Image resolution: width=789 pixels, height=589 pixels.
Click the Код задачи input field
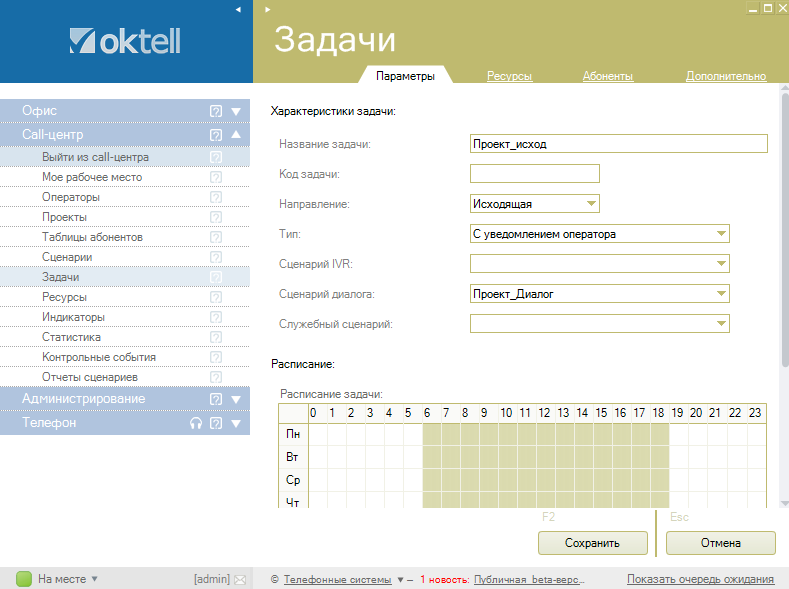point(534,174)
